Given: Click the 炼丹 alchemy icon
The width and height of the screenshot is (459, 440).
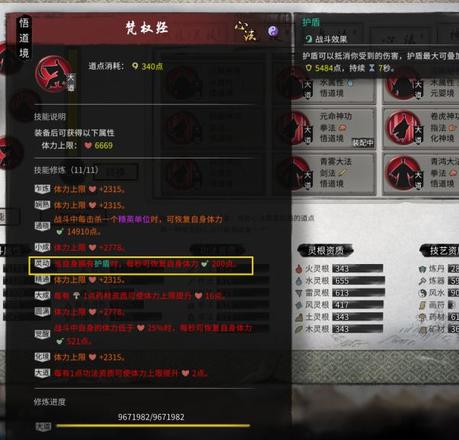Looking at the screenshot, I should click(x=422, y=269).
